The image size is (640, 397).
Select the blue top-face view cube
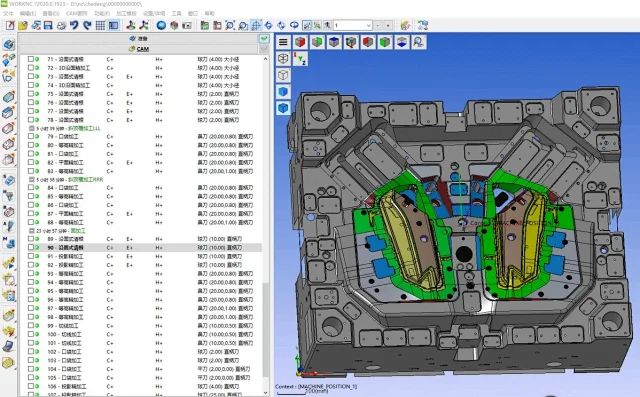[x=334, y=42]
